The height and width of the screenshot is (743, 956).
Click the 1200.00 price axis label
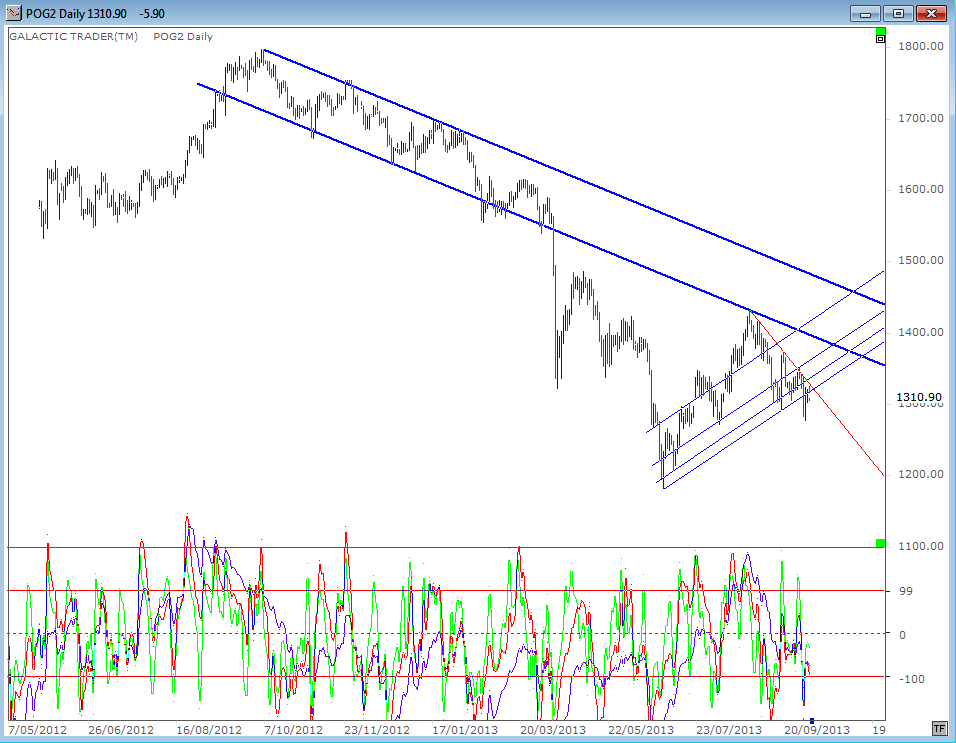(x=921, y=474)
